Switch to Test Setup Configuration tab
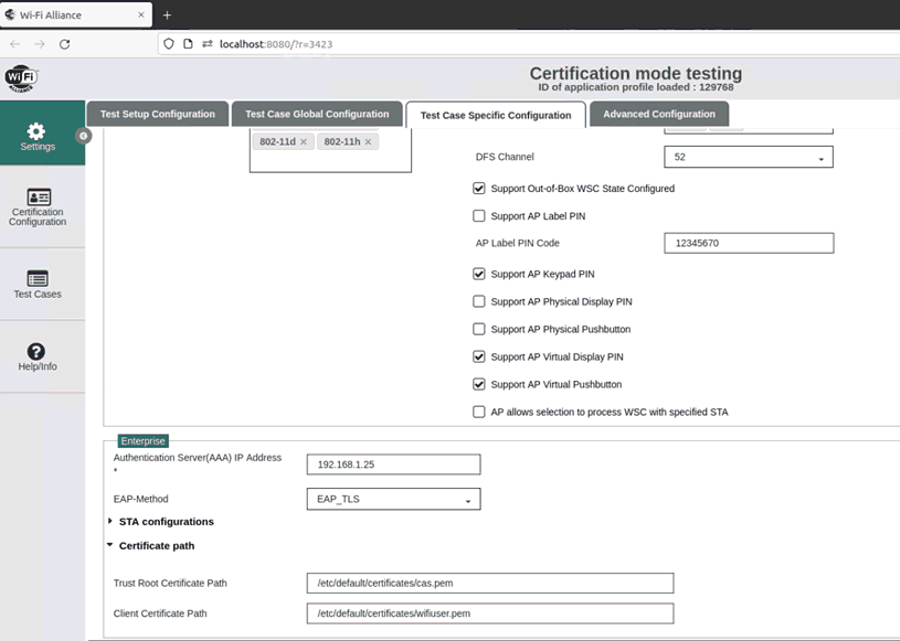Viewport: 900px width, 641px height. 157,114
